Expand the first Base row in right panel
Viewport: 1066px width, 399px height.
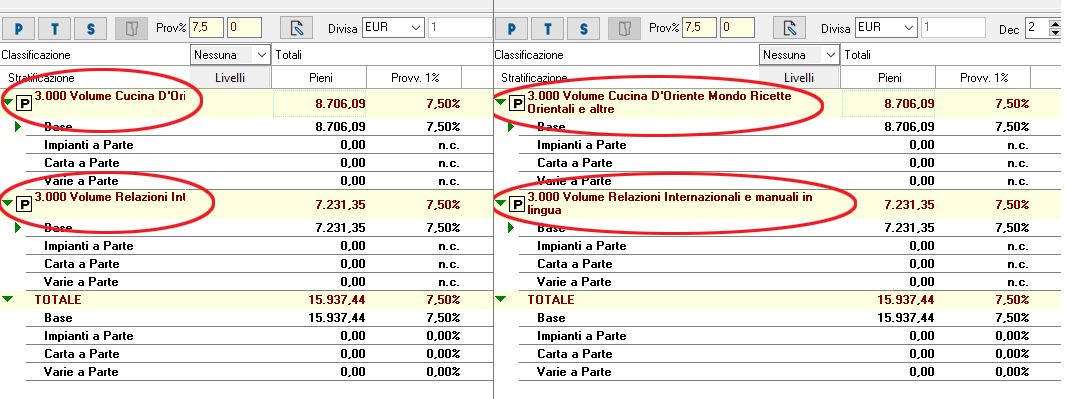(x=511, y=126)
